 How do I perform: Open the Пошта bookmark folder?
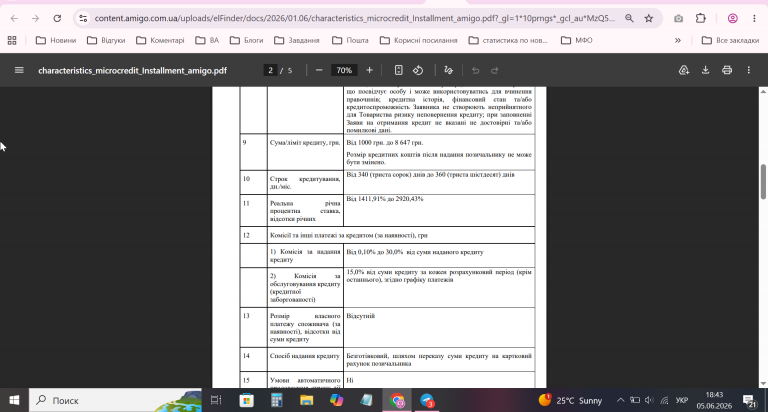pyautogui.click(x=350, y=40)
